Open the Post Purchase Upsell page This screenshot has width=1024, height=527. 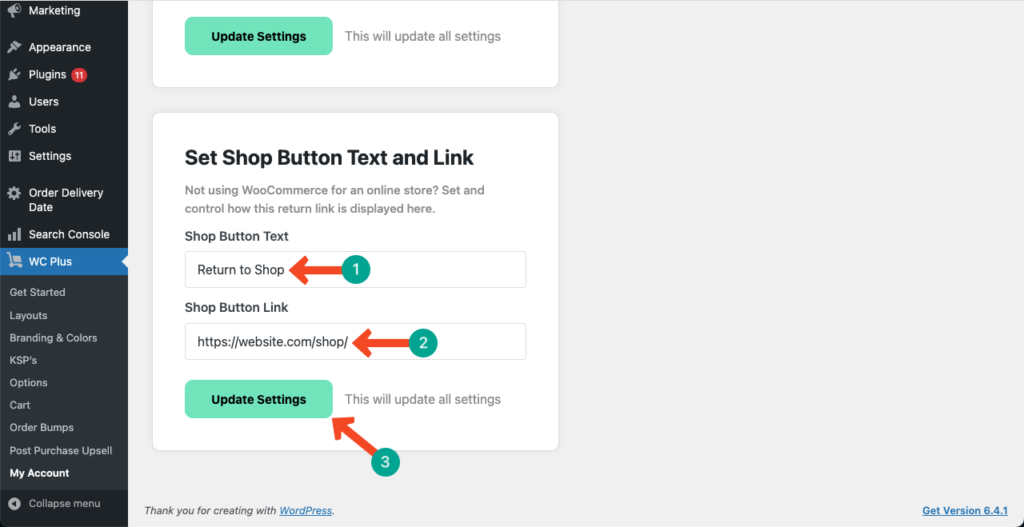click(x=61, y=451)
